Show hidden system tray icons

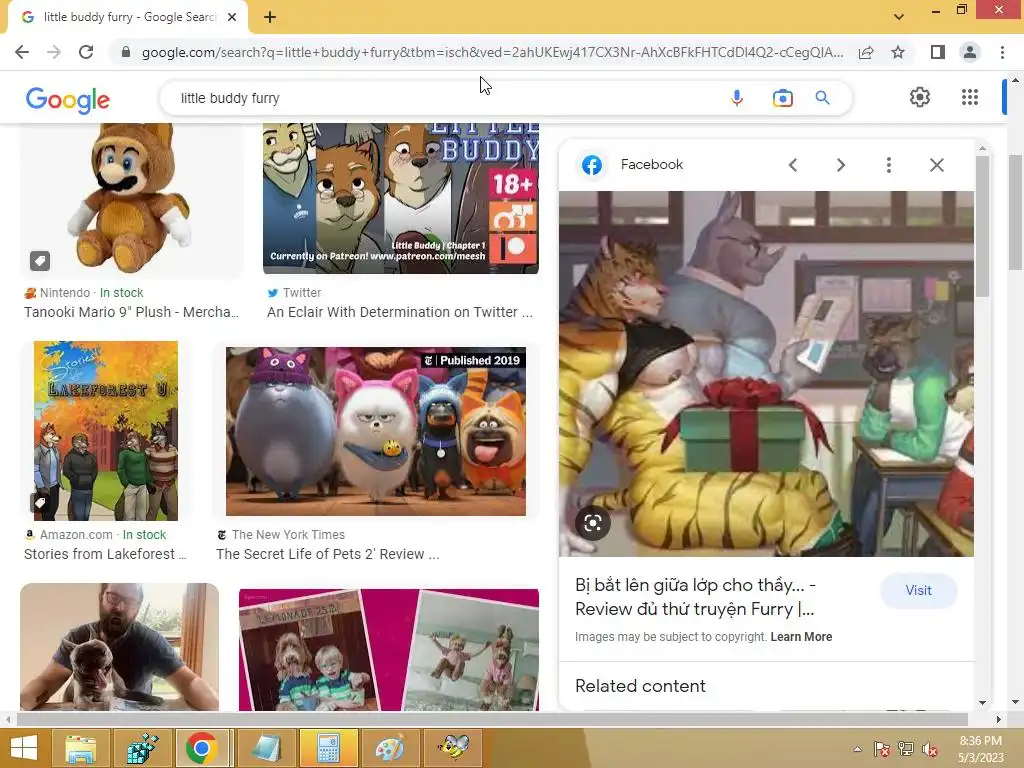pos(857,749)
